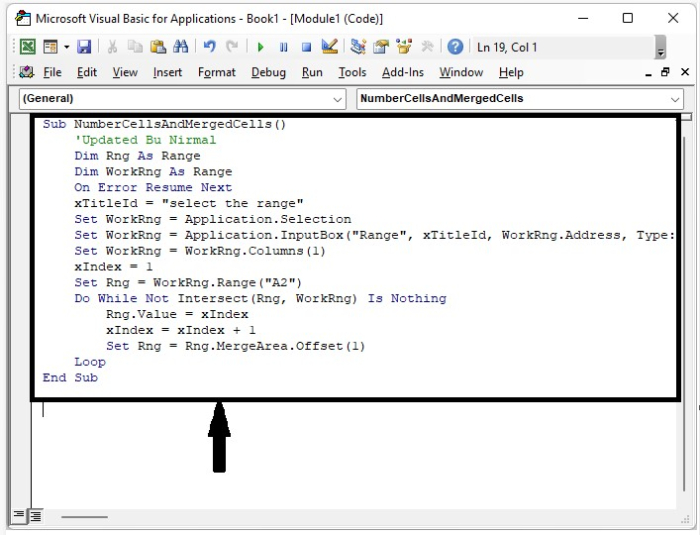
Task: Click line 'On Error Resume Next'
Action: [x=153, y=187]
